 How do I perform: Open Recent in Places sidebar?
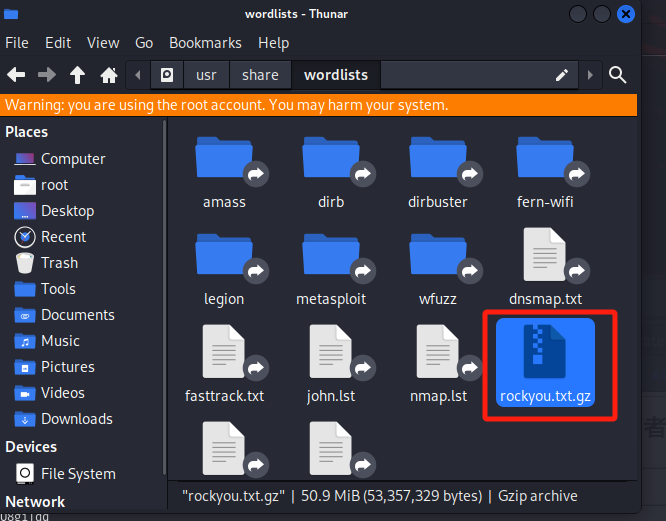50,237
